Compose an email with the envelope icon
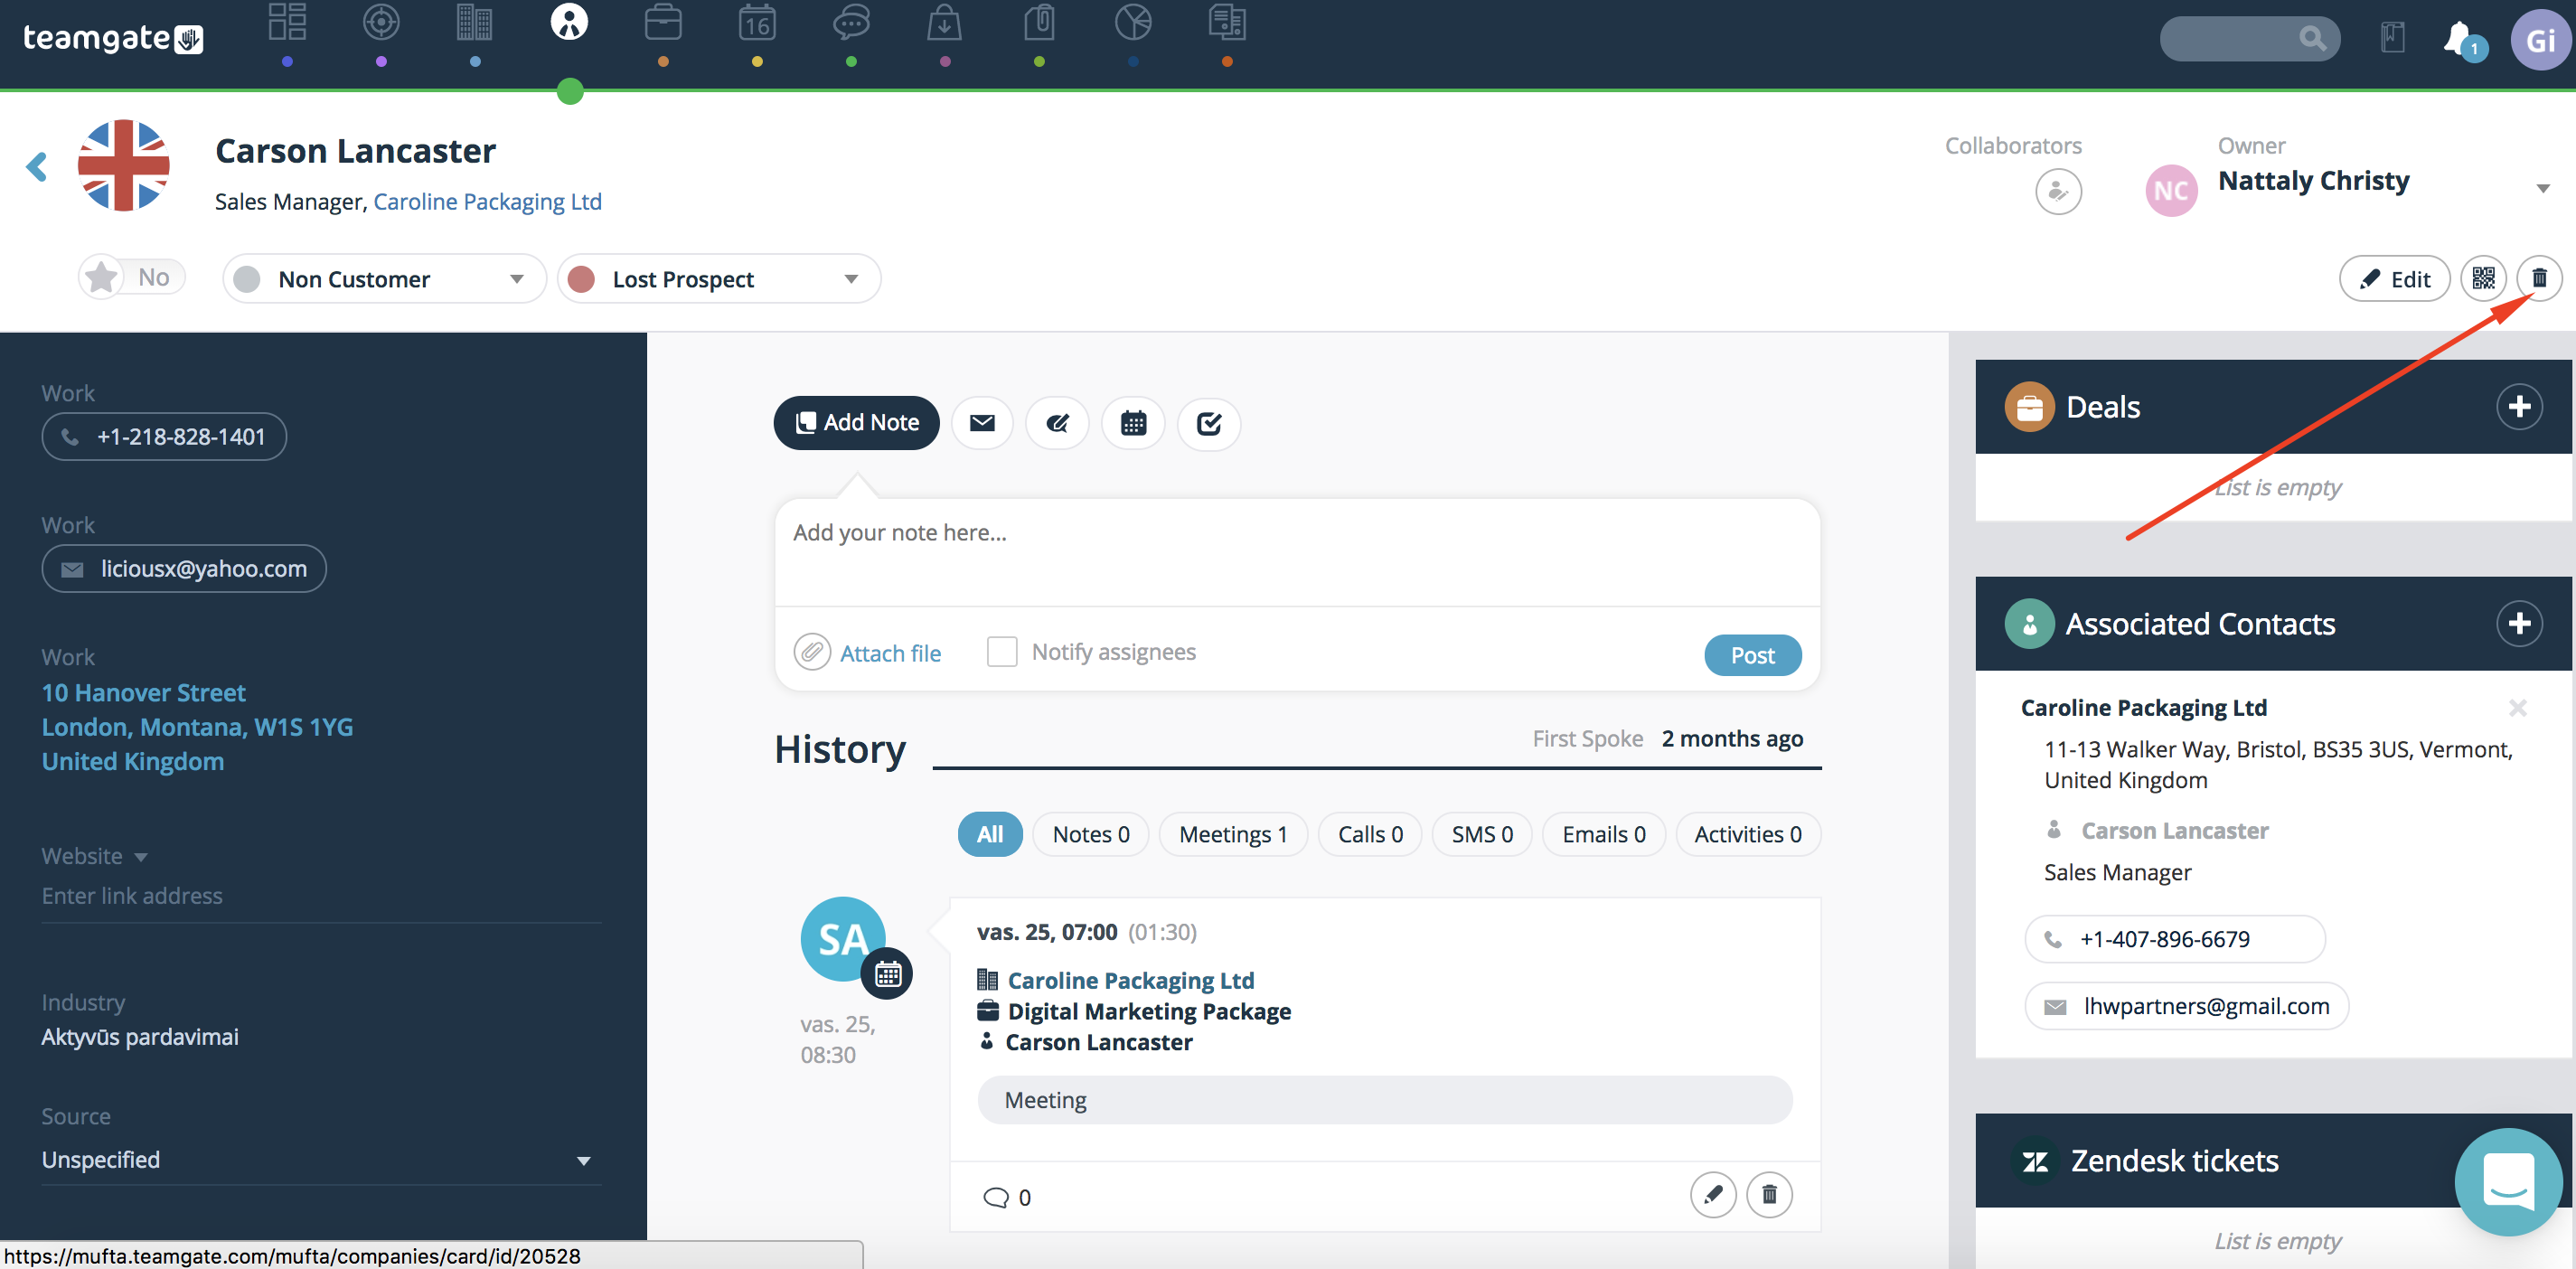 point(982,423)
